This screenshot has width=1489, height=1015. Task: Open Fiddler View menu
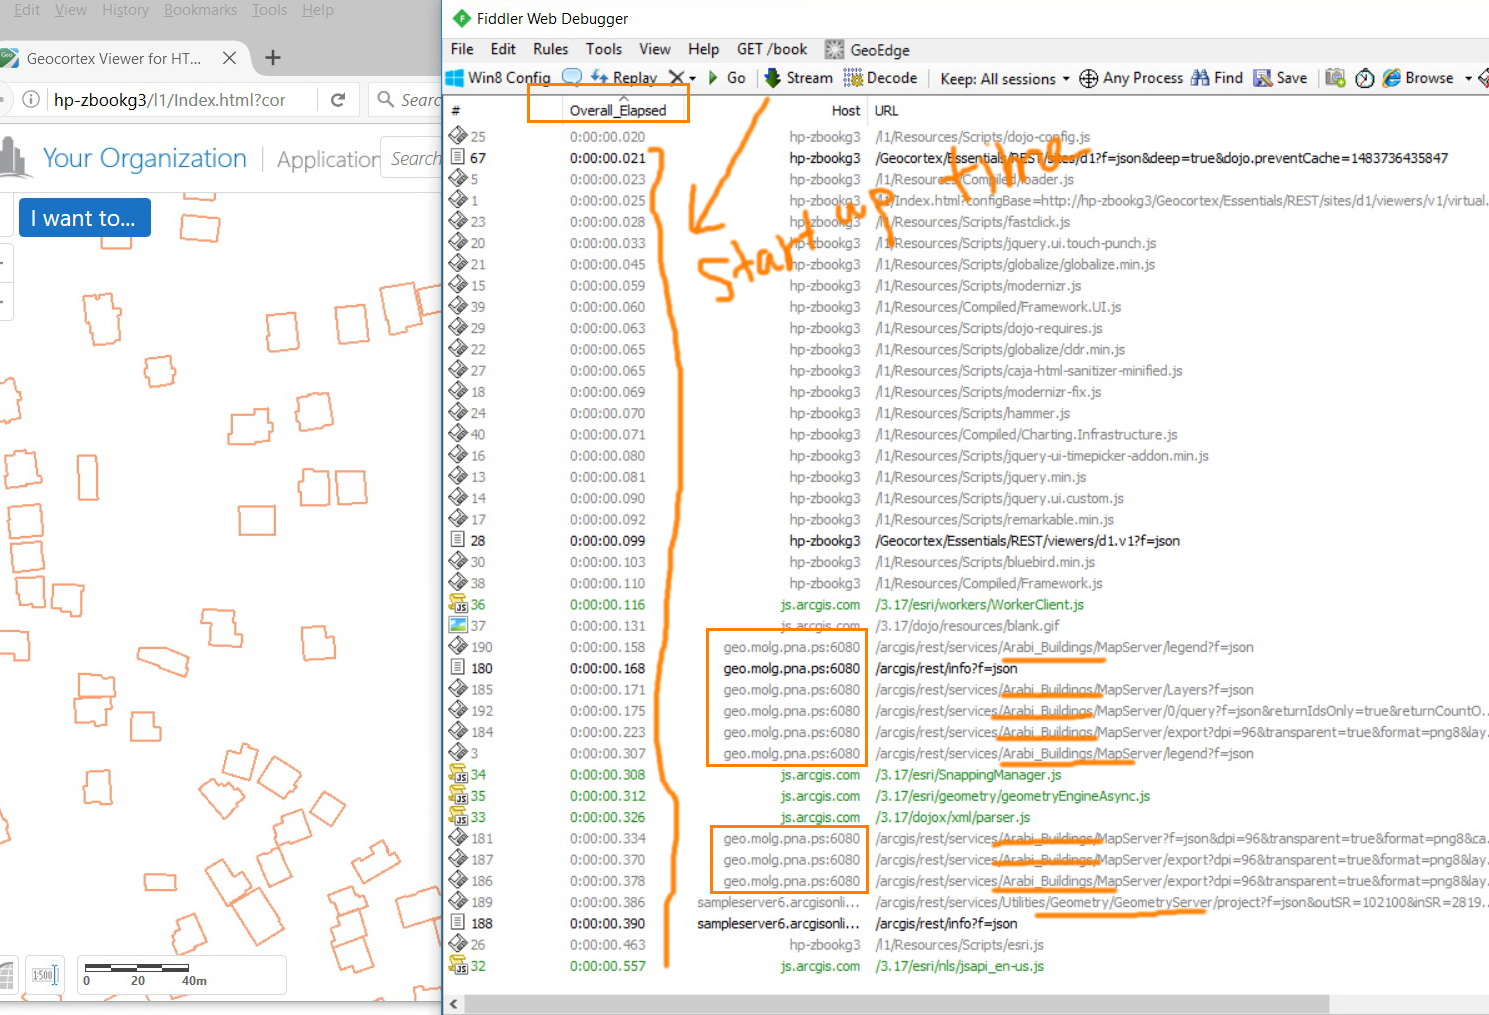coord(655,49)
